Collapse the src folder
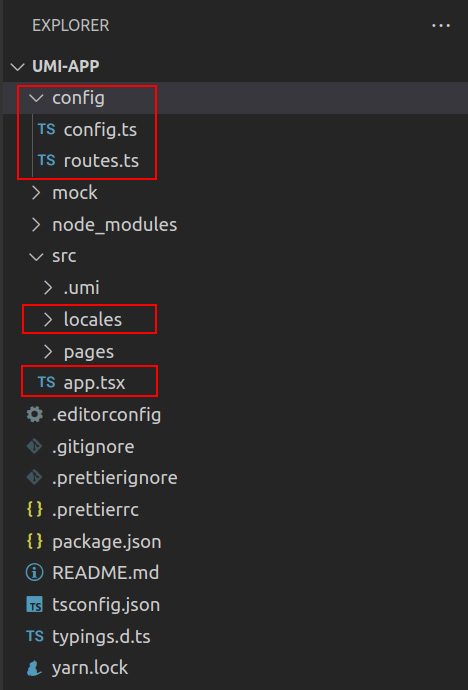 pyautogui.click(x=36, y=256)
